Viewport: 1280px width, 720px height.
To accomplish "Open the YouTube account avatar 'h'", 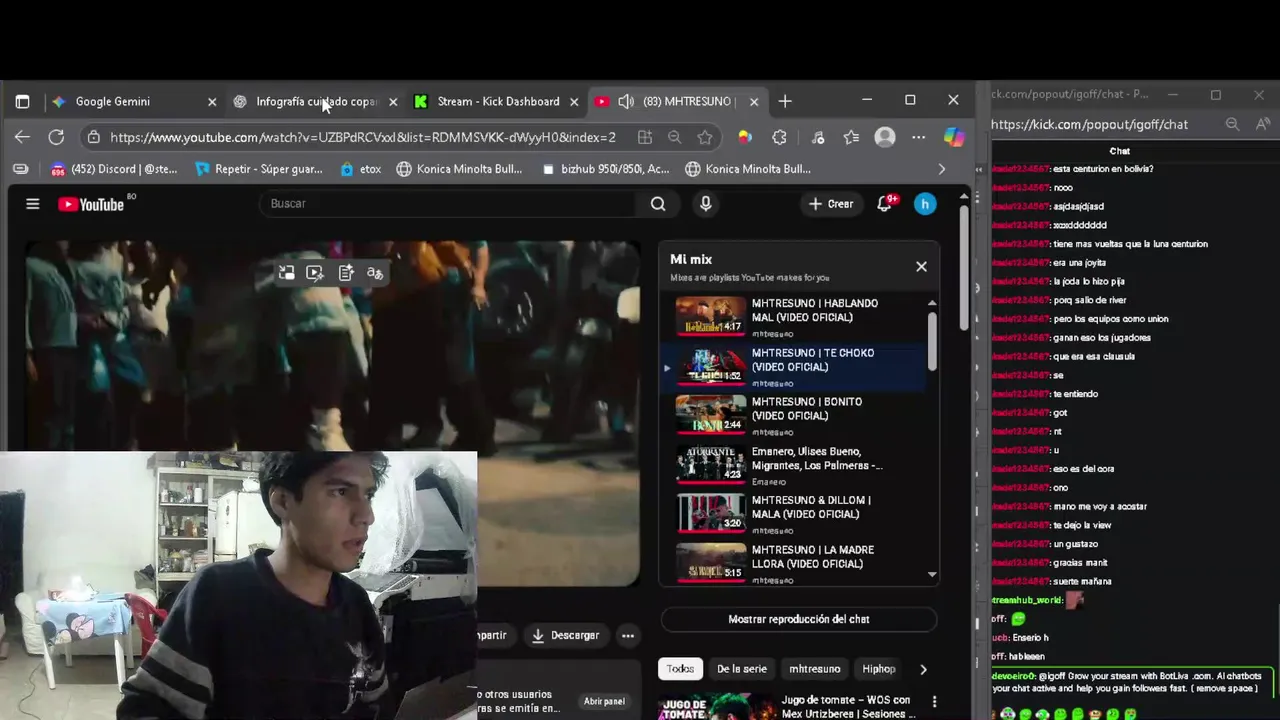I will coord(925,204).
